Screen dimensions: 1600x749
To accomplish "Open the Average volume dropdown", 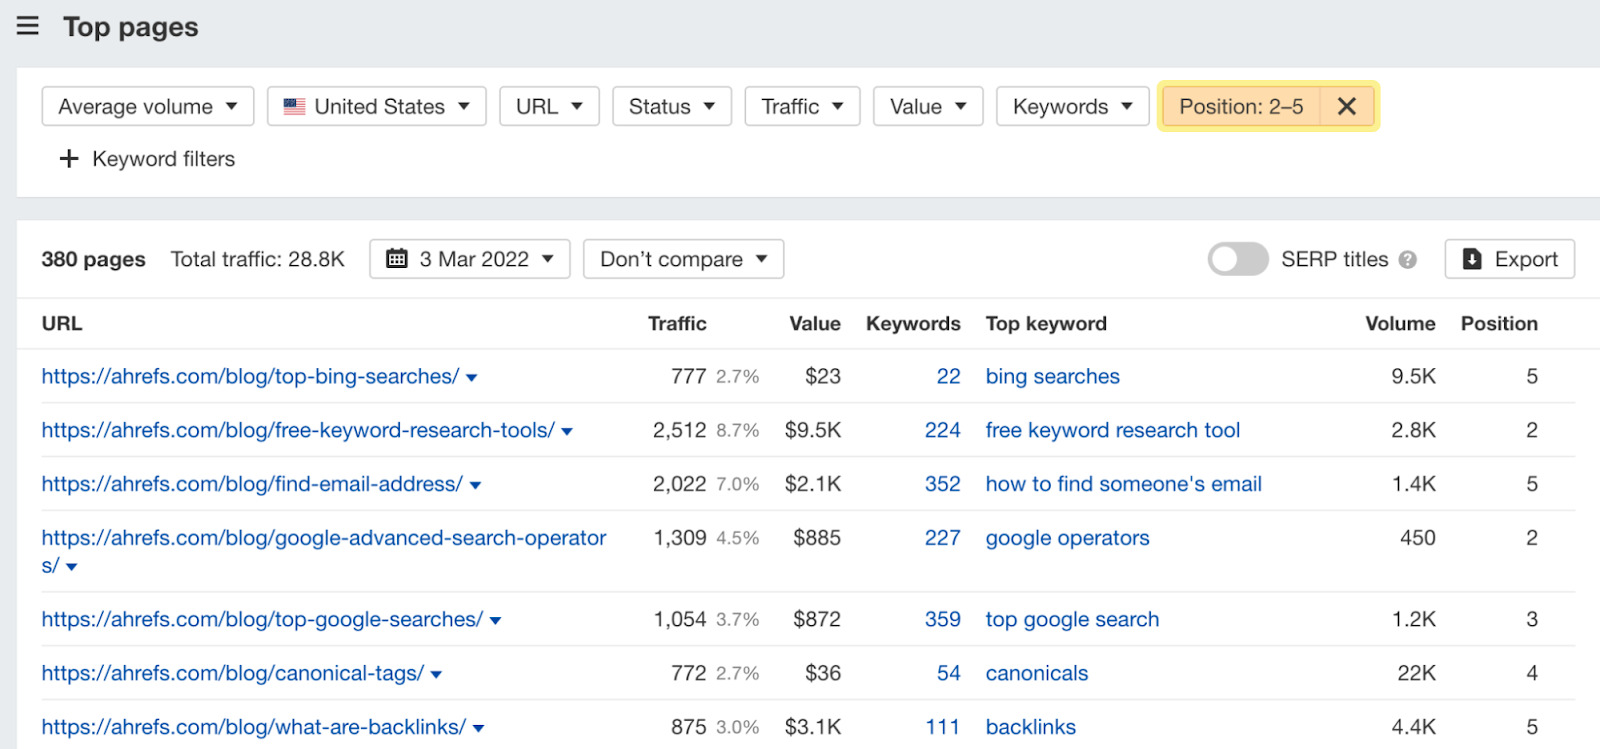I will [x=148, y=106].
